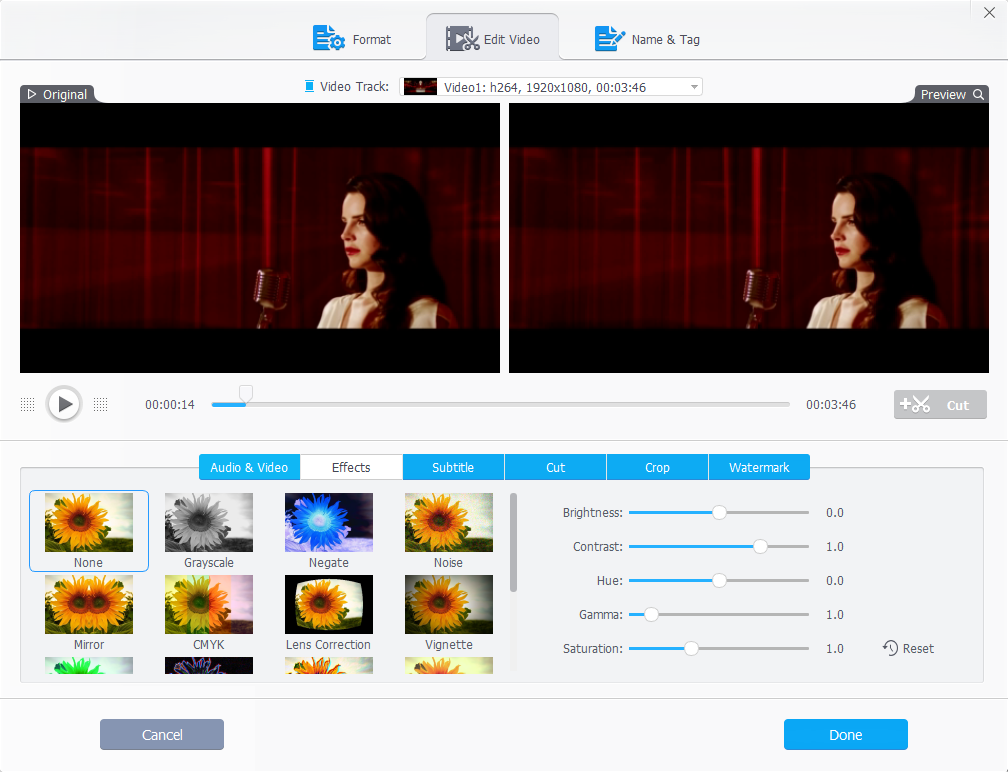The width and height of the screenshot is (1008, 772).
Task: Click the Preview magnifier icon
Action: (x=979, y=94)
